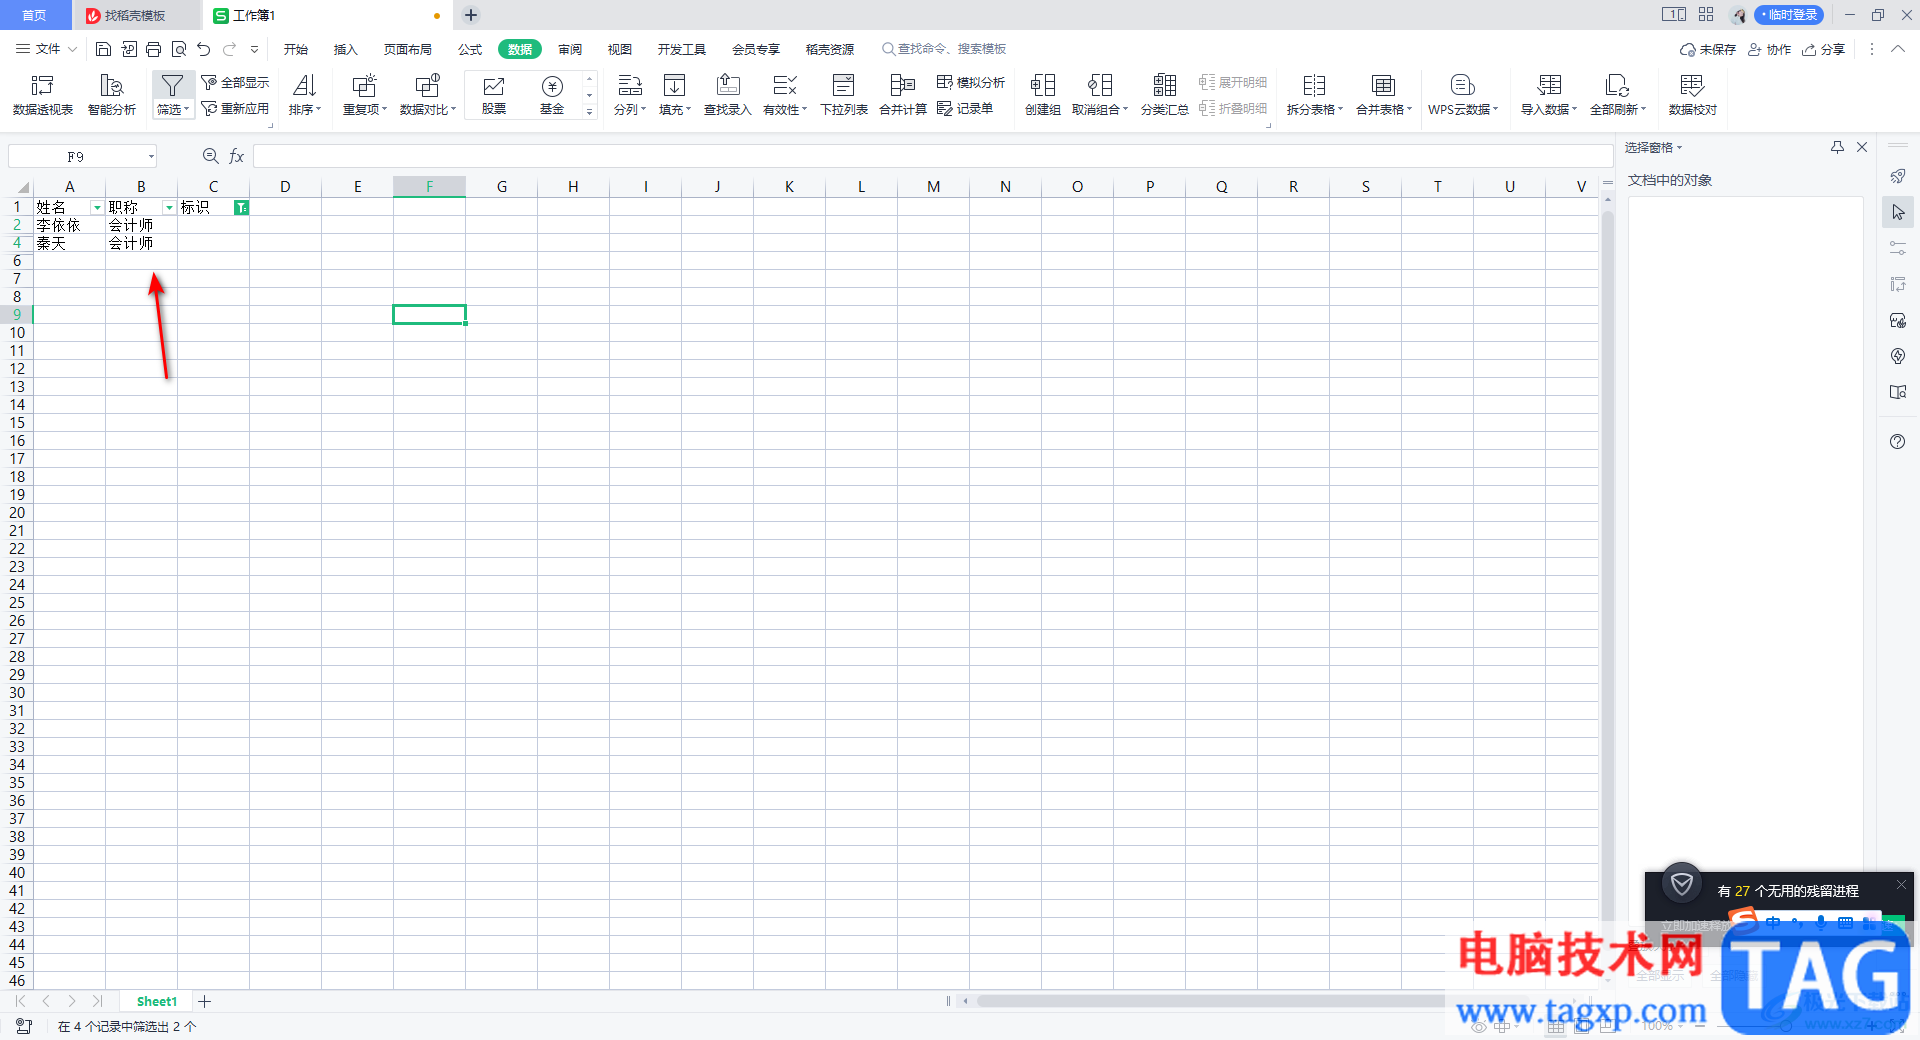Insert 基金 fund data type
This screenshot has height=1040, width=1920.
coord(552,95)
